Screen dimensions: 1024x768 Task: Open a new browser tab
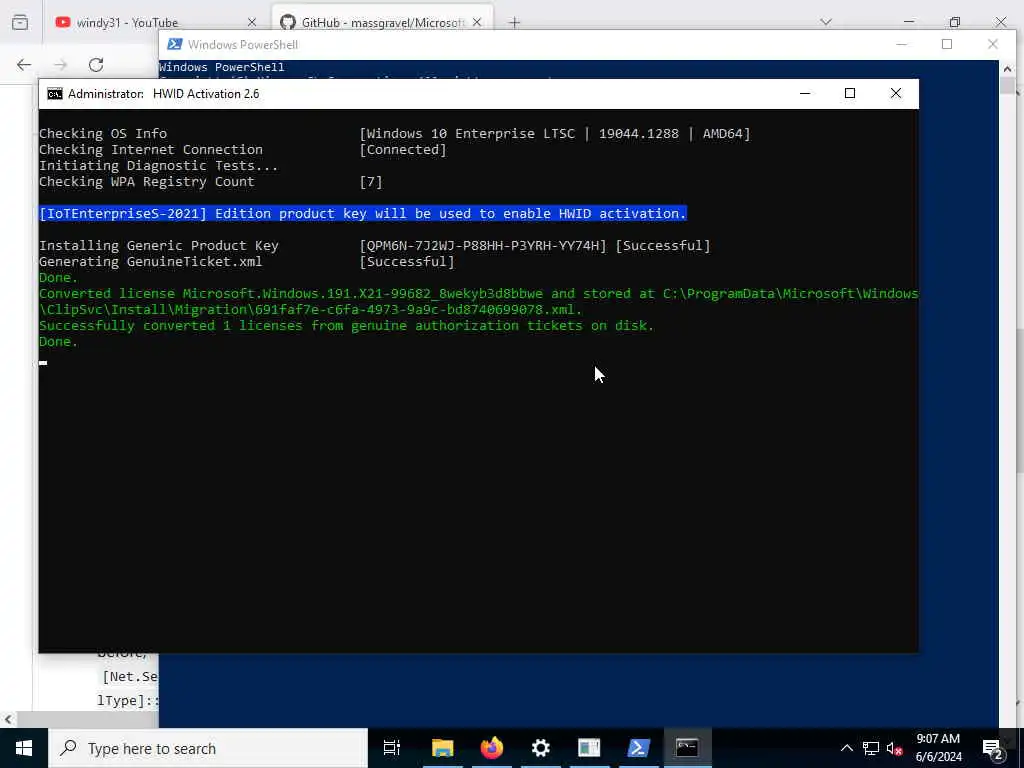coord(515,23)
